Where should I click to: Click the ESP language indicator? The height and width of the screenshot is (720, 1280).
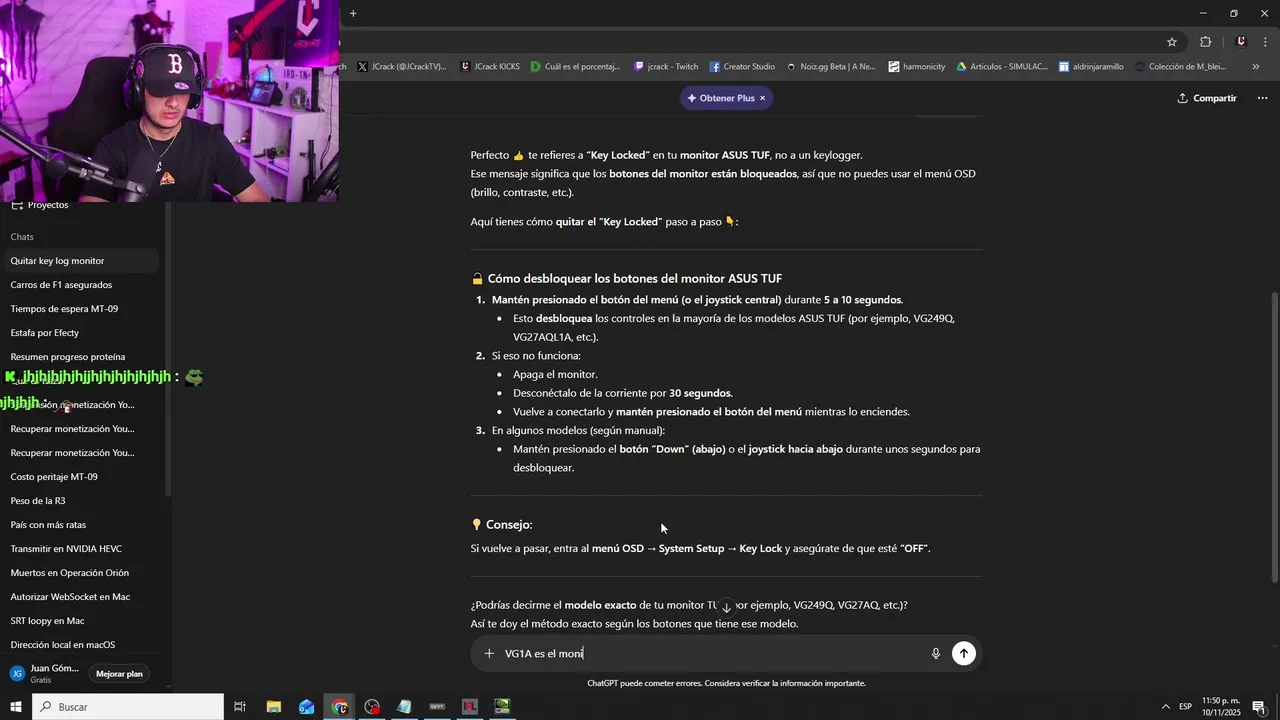tap(1185, 707)
